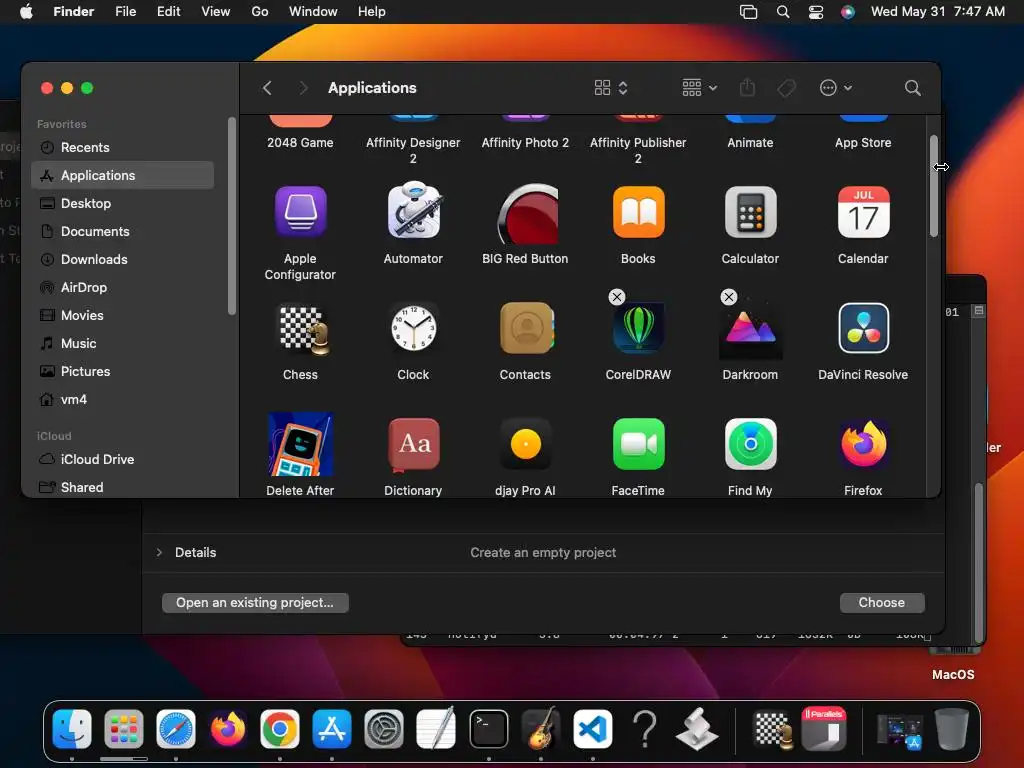Open the Calculator app icon

pos(750,212)
